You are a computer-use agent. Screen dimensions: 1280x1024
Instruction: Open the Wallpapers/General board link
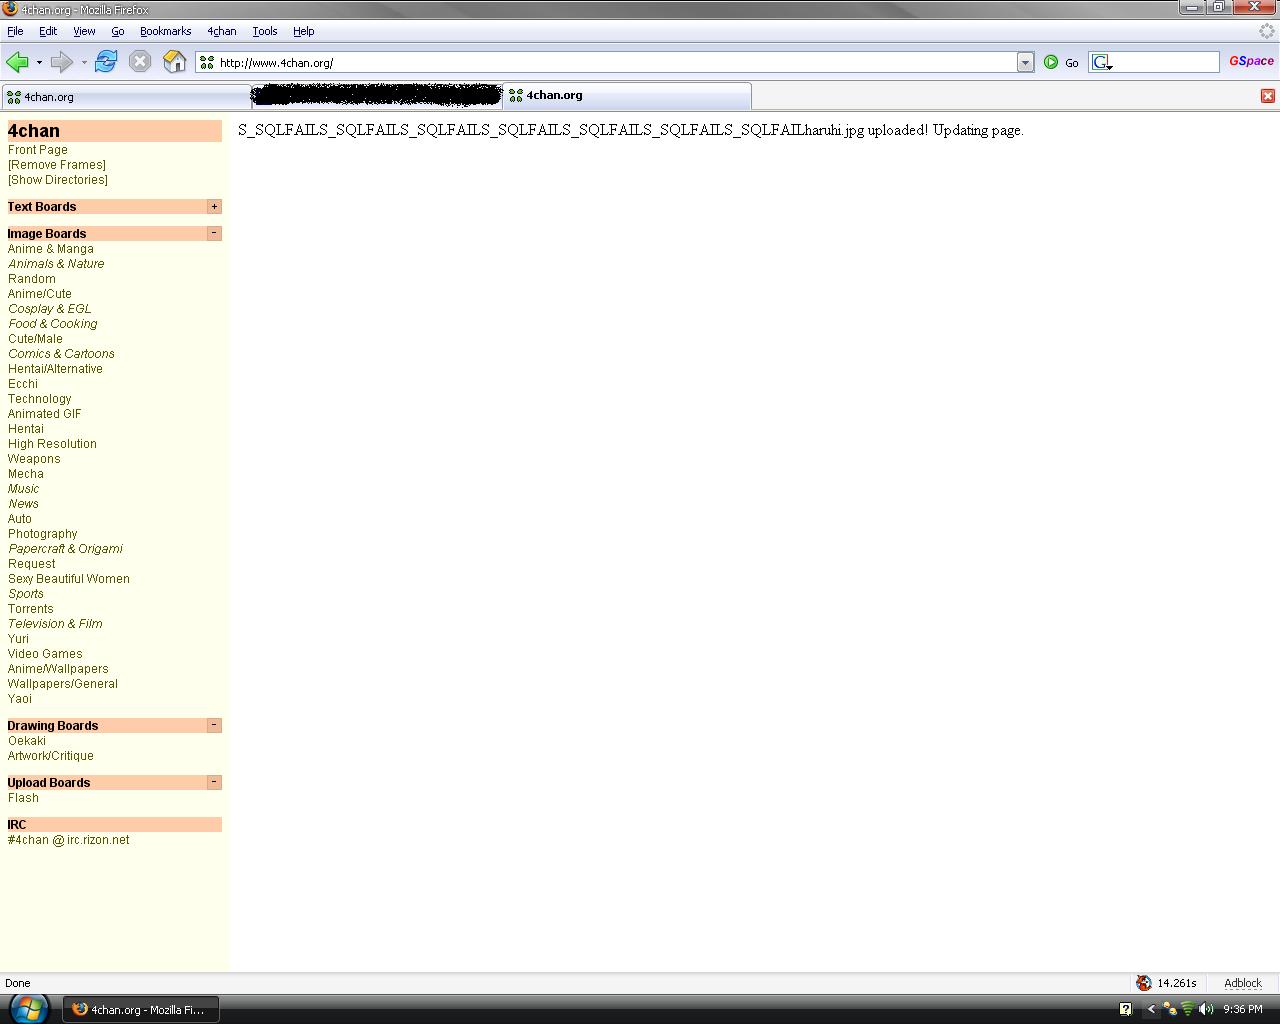(63, 684)
